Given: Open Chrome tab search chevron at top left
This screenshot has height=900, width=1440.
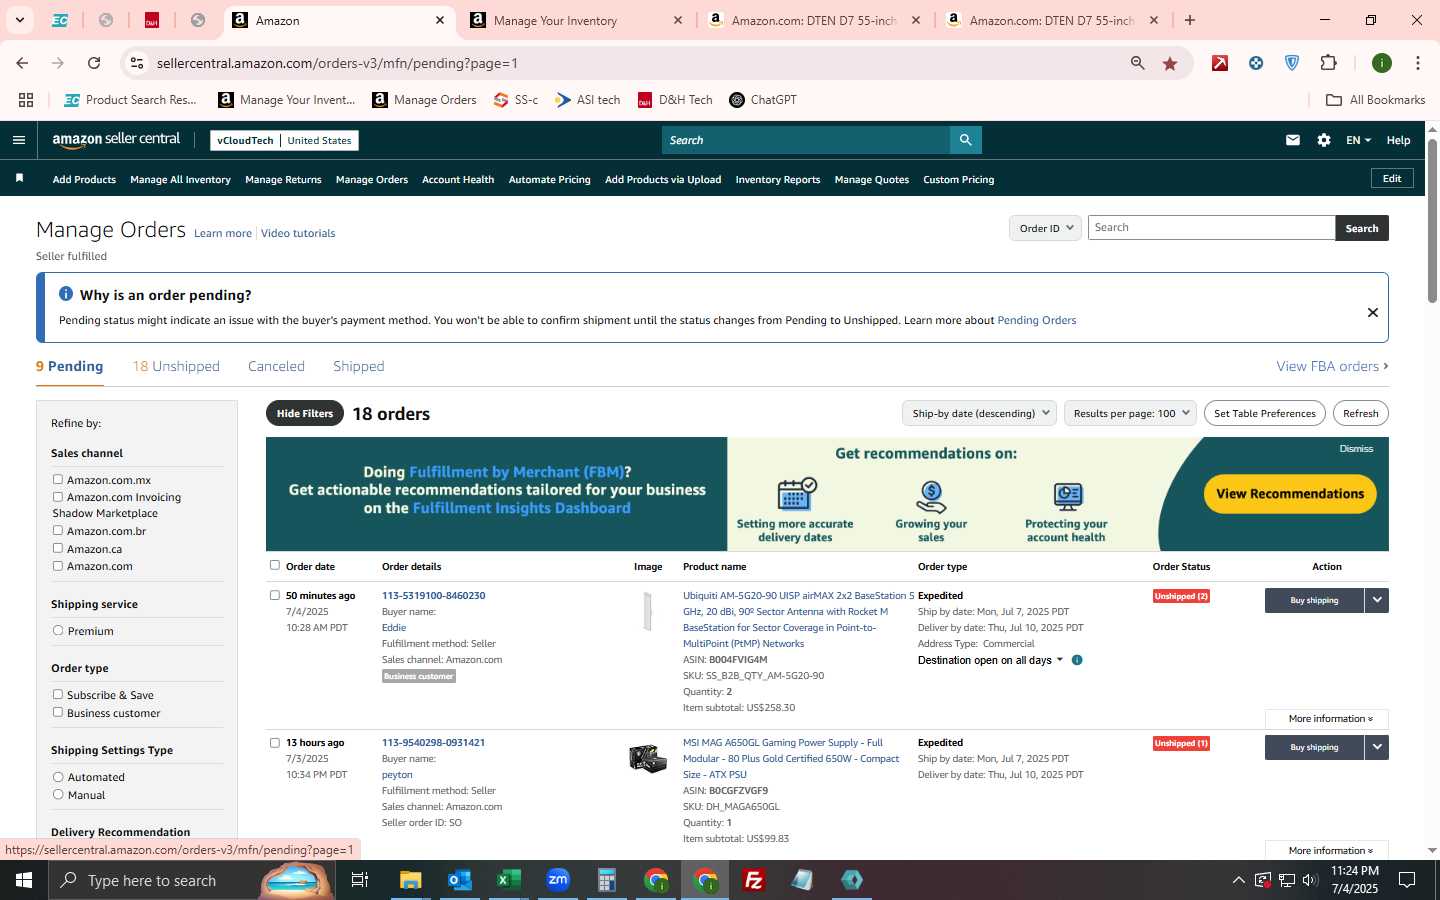Looking at the screenshot, I should pos(19,20).
